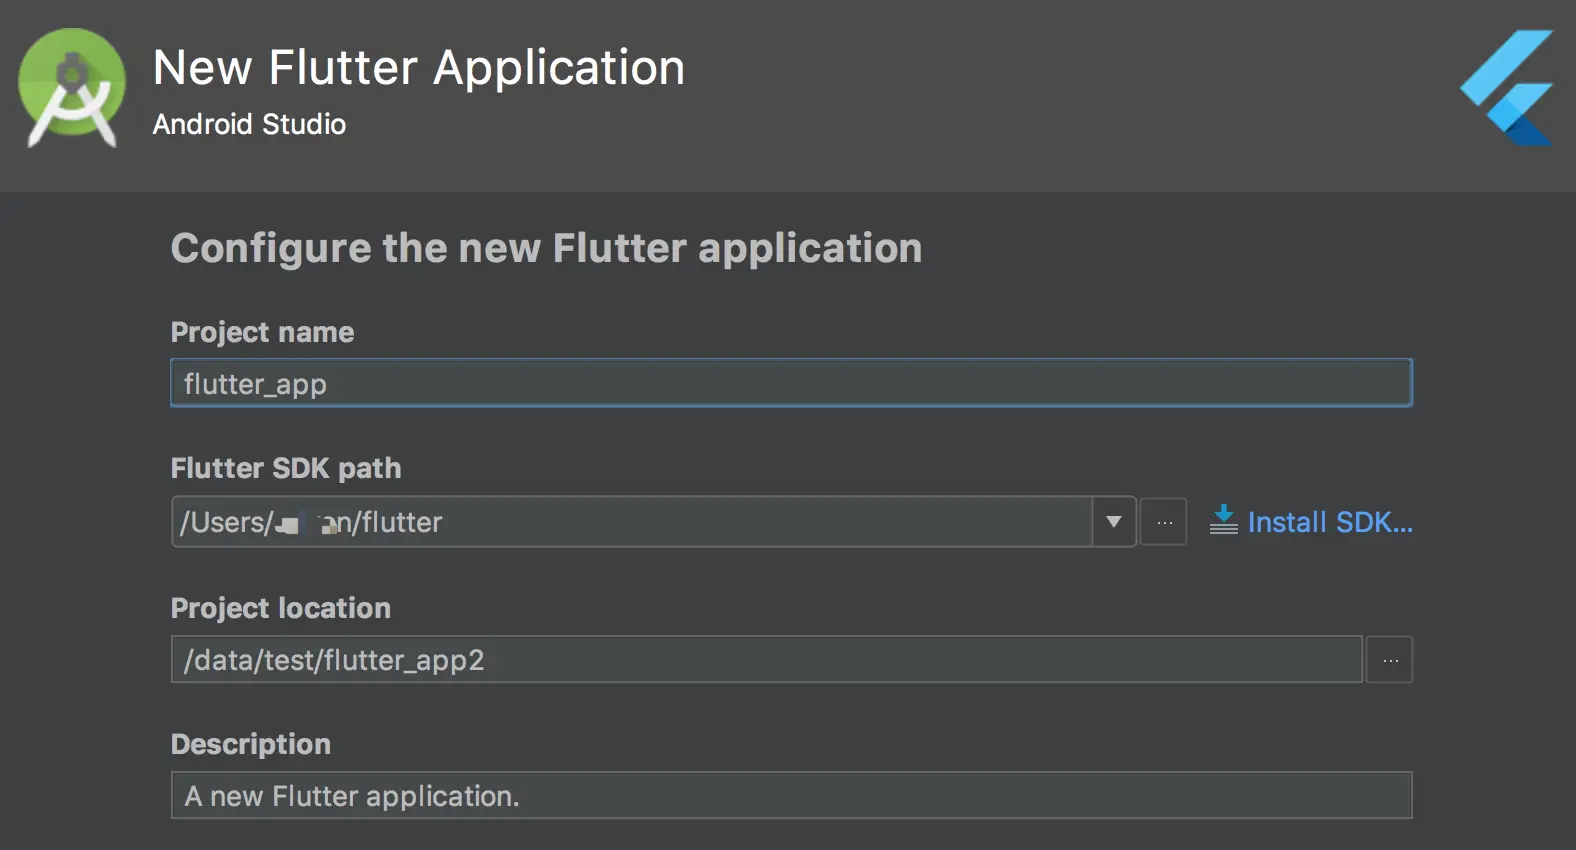Focus the Project name field containing flutter_app

(x=790, y=383)
